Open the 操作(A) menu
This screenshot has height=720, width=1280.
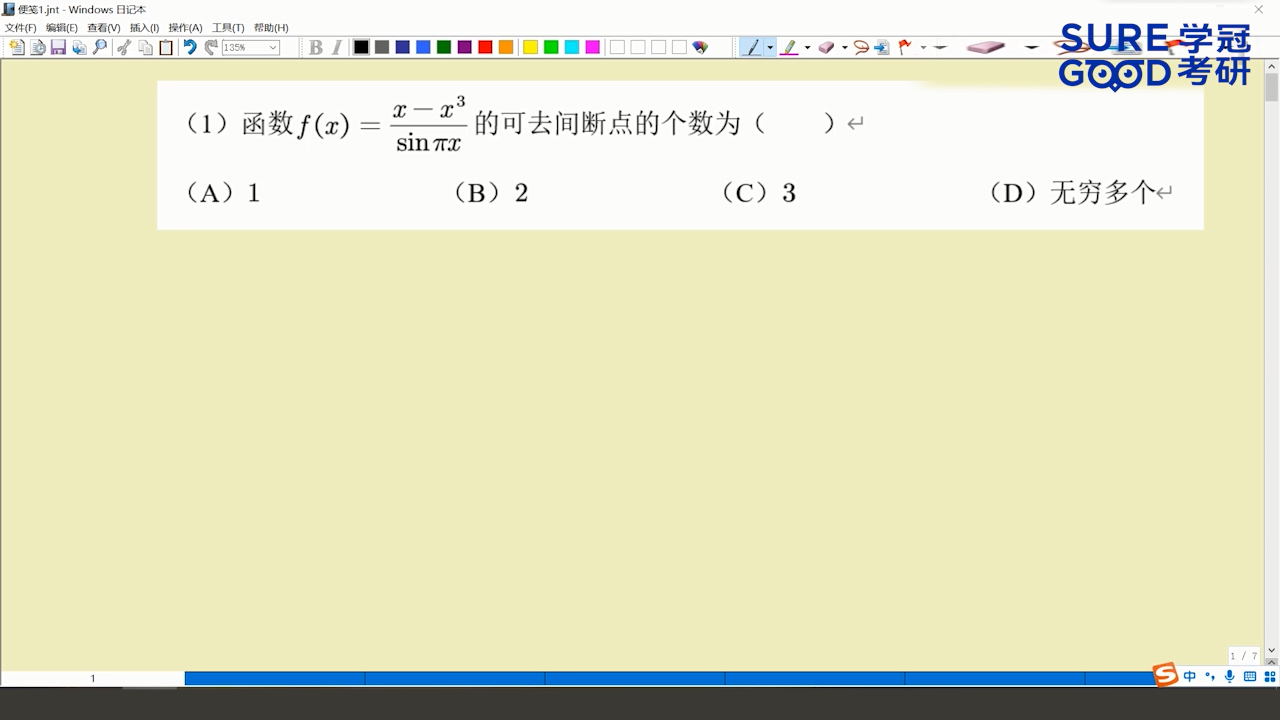point(185,28)
